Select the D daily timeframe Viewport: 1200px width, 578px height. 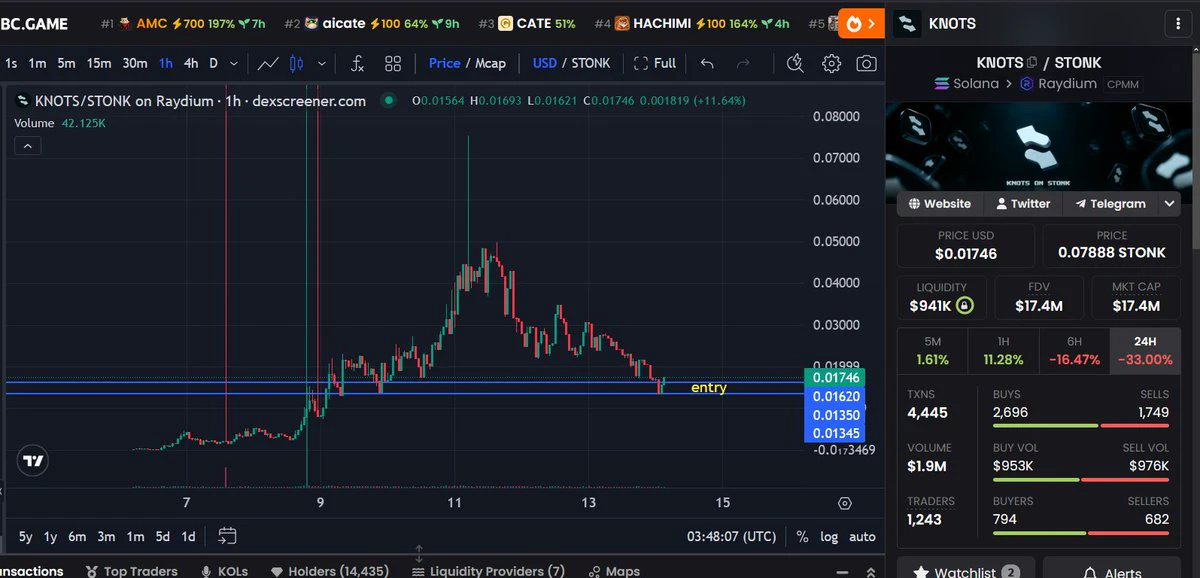click(213, 63)
